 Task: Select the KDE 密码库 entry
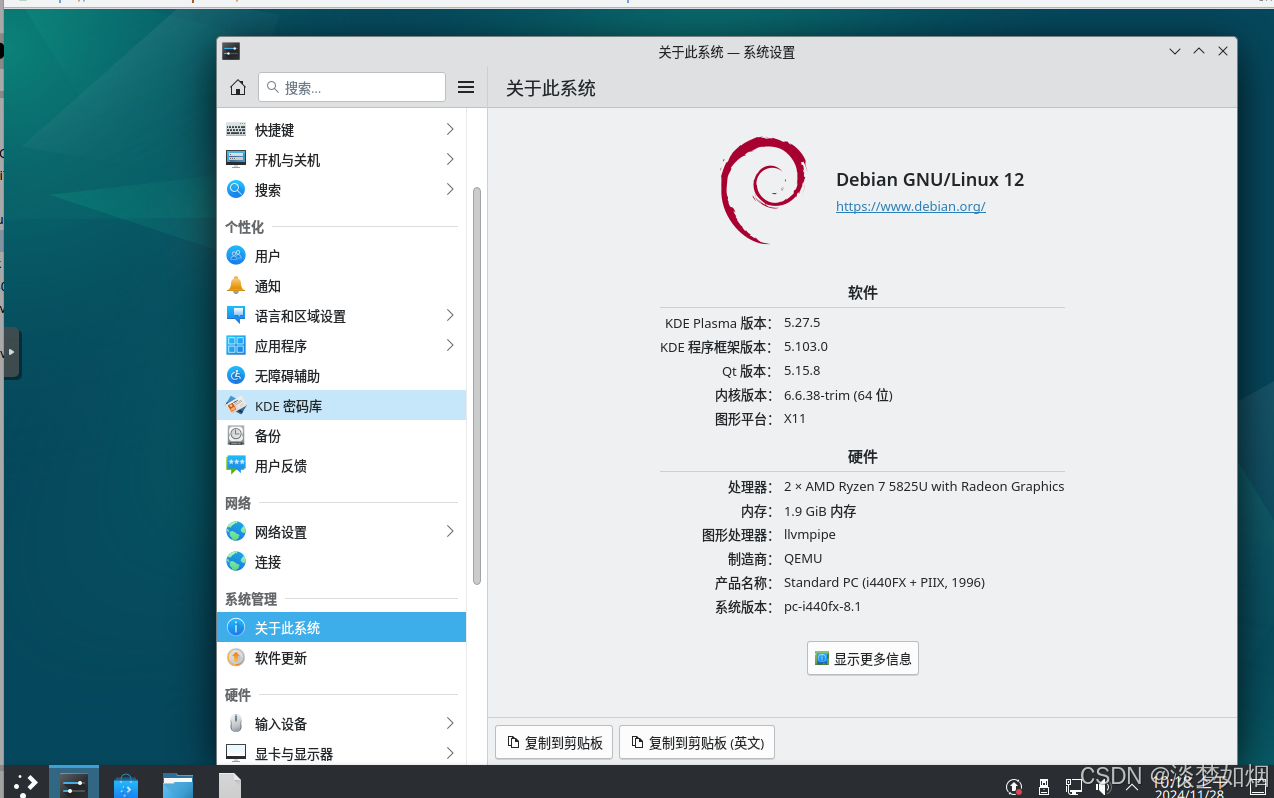pos(341,406)
